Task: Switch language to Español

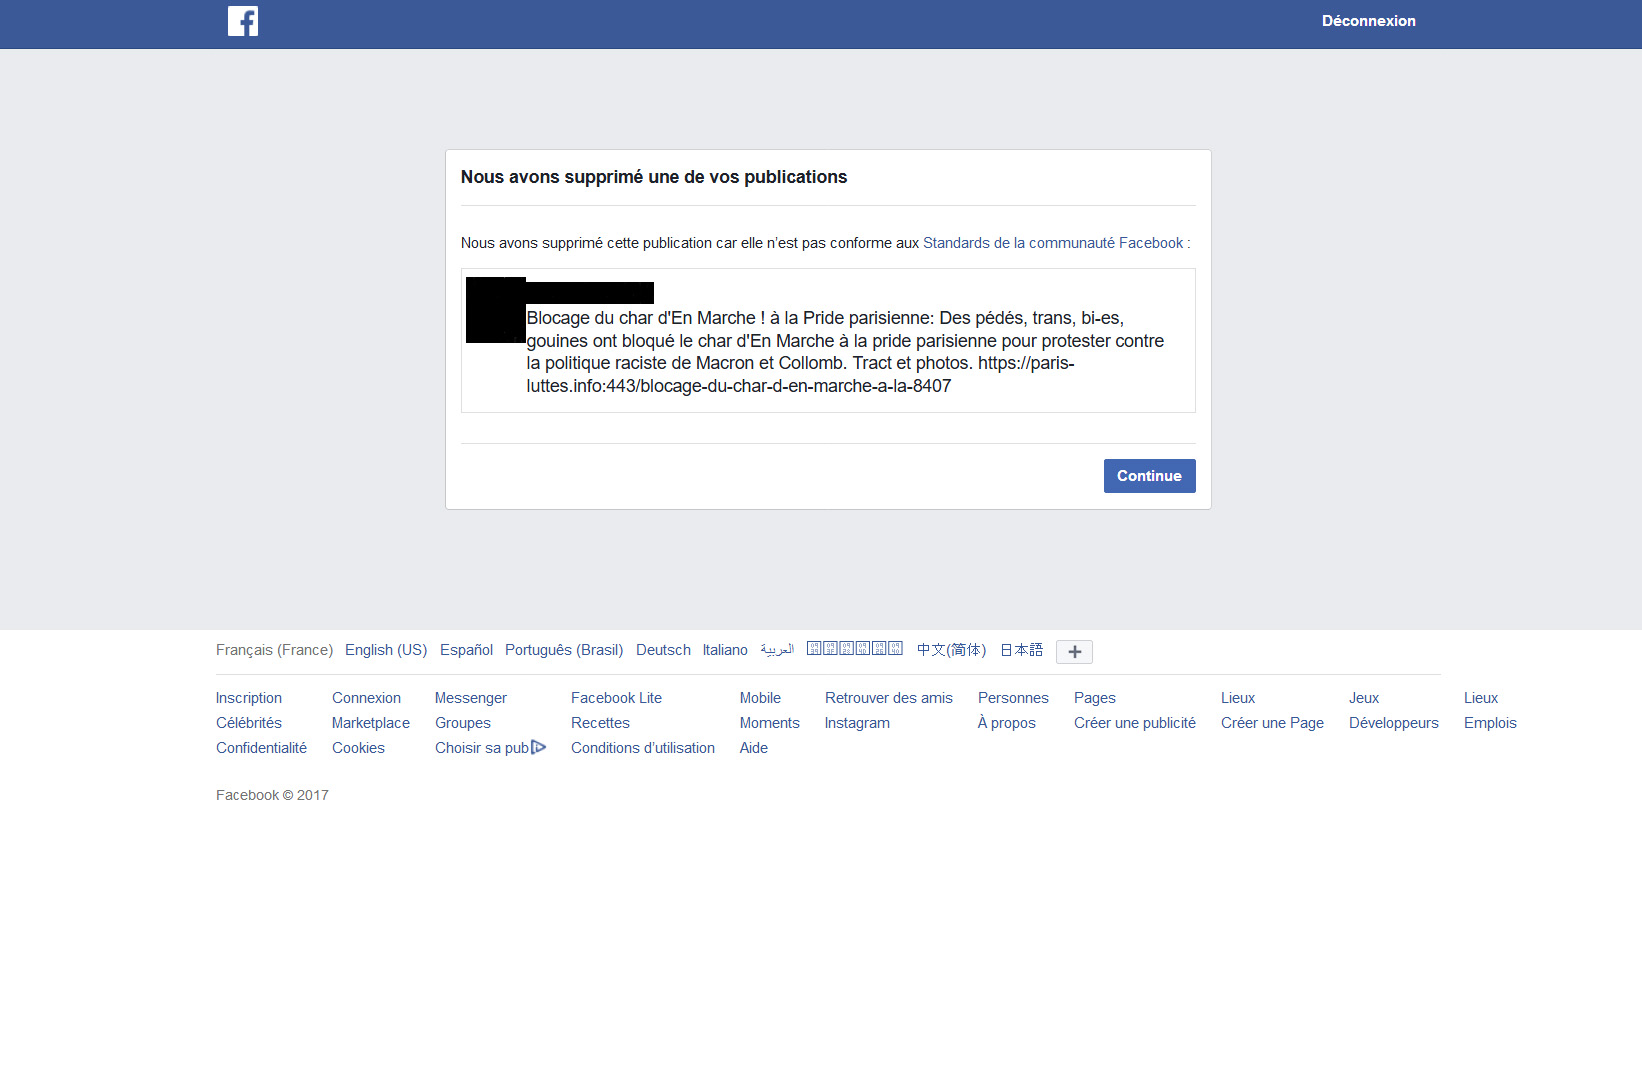Action: pos(466,650)
